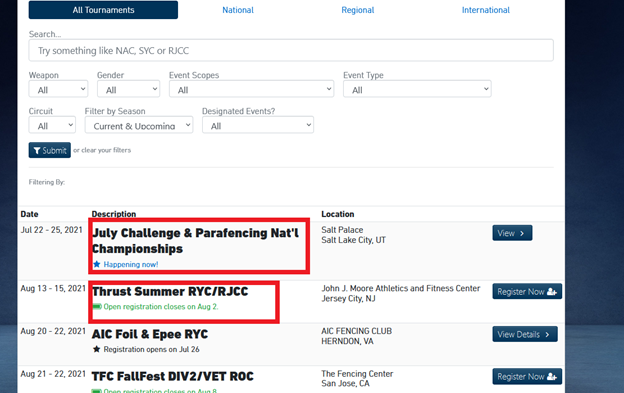Open Thrust Summer RYC/RJCC tournament

[170, 292]
